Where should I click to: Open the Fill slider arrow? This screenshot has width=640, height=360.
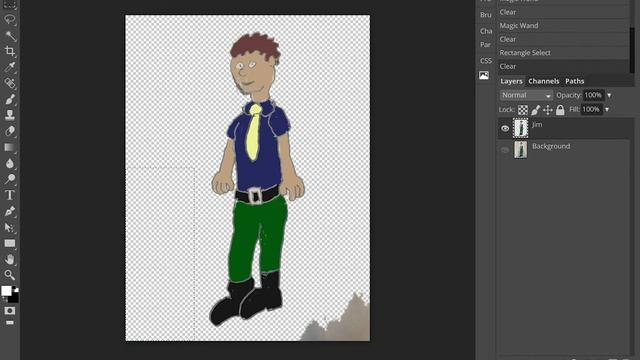point(607,109)
